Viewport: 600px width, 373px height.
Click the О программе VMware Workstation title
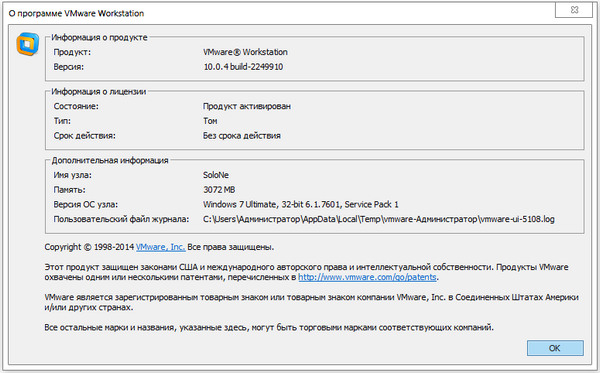pos(76,13)
